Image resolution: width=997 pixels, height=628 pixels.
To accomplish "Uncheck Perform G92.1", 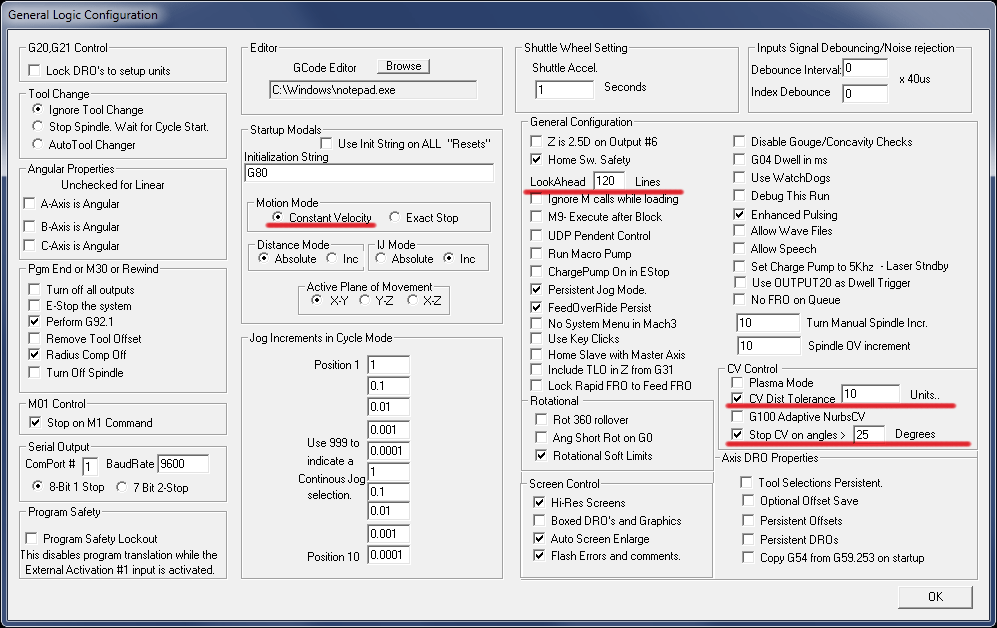I will [34, 322].
